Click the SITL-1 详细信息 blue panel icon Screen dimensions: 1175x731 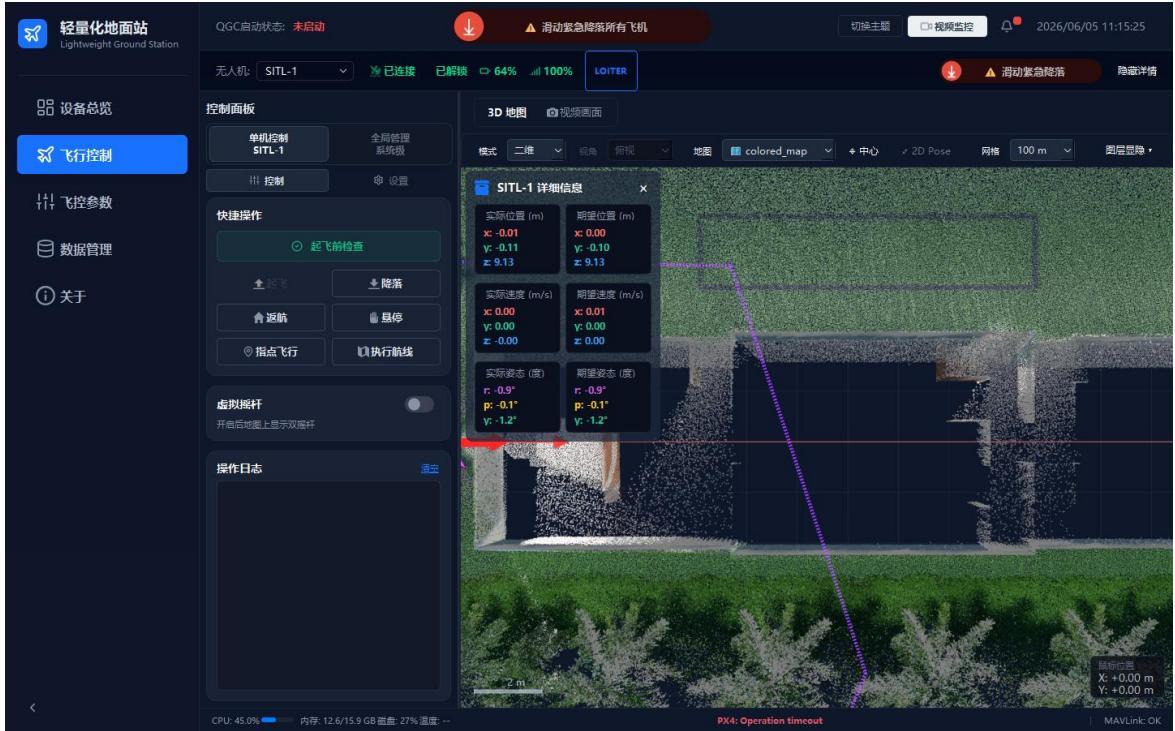pyautogui.click(x=482, y=187)
